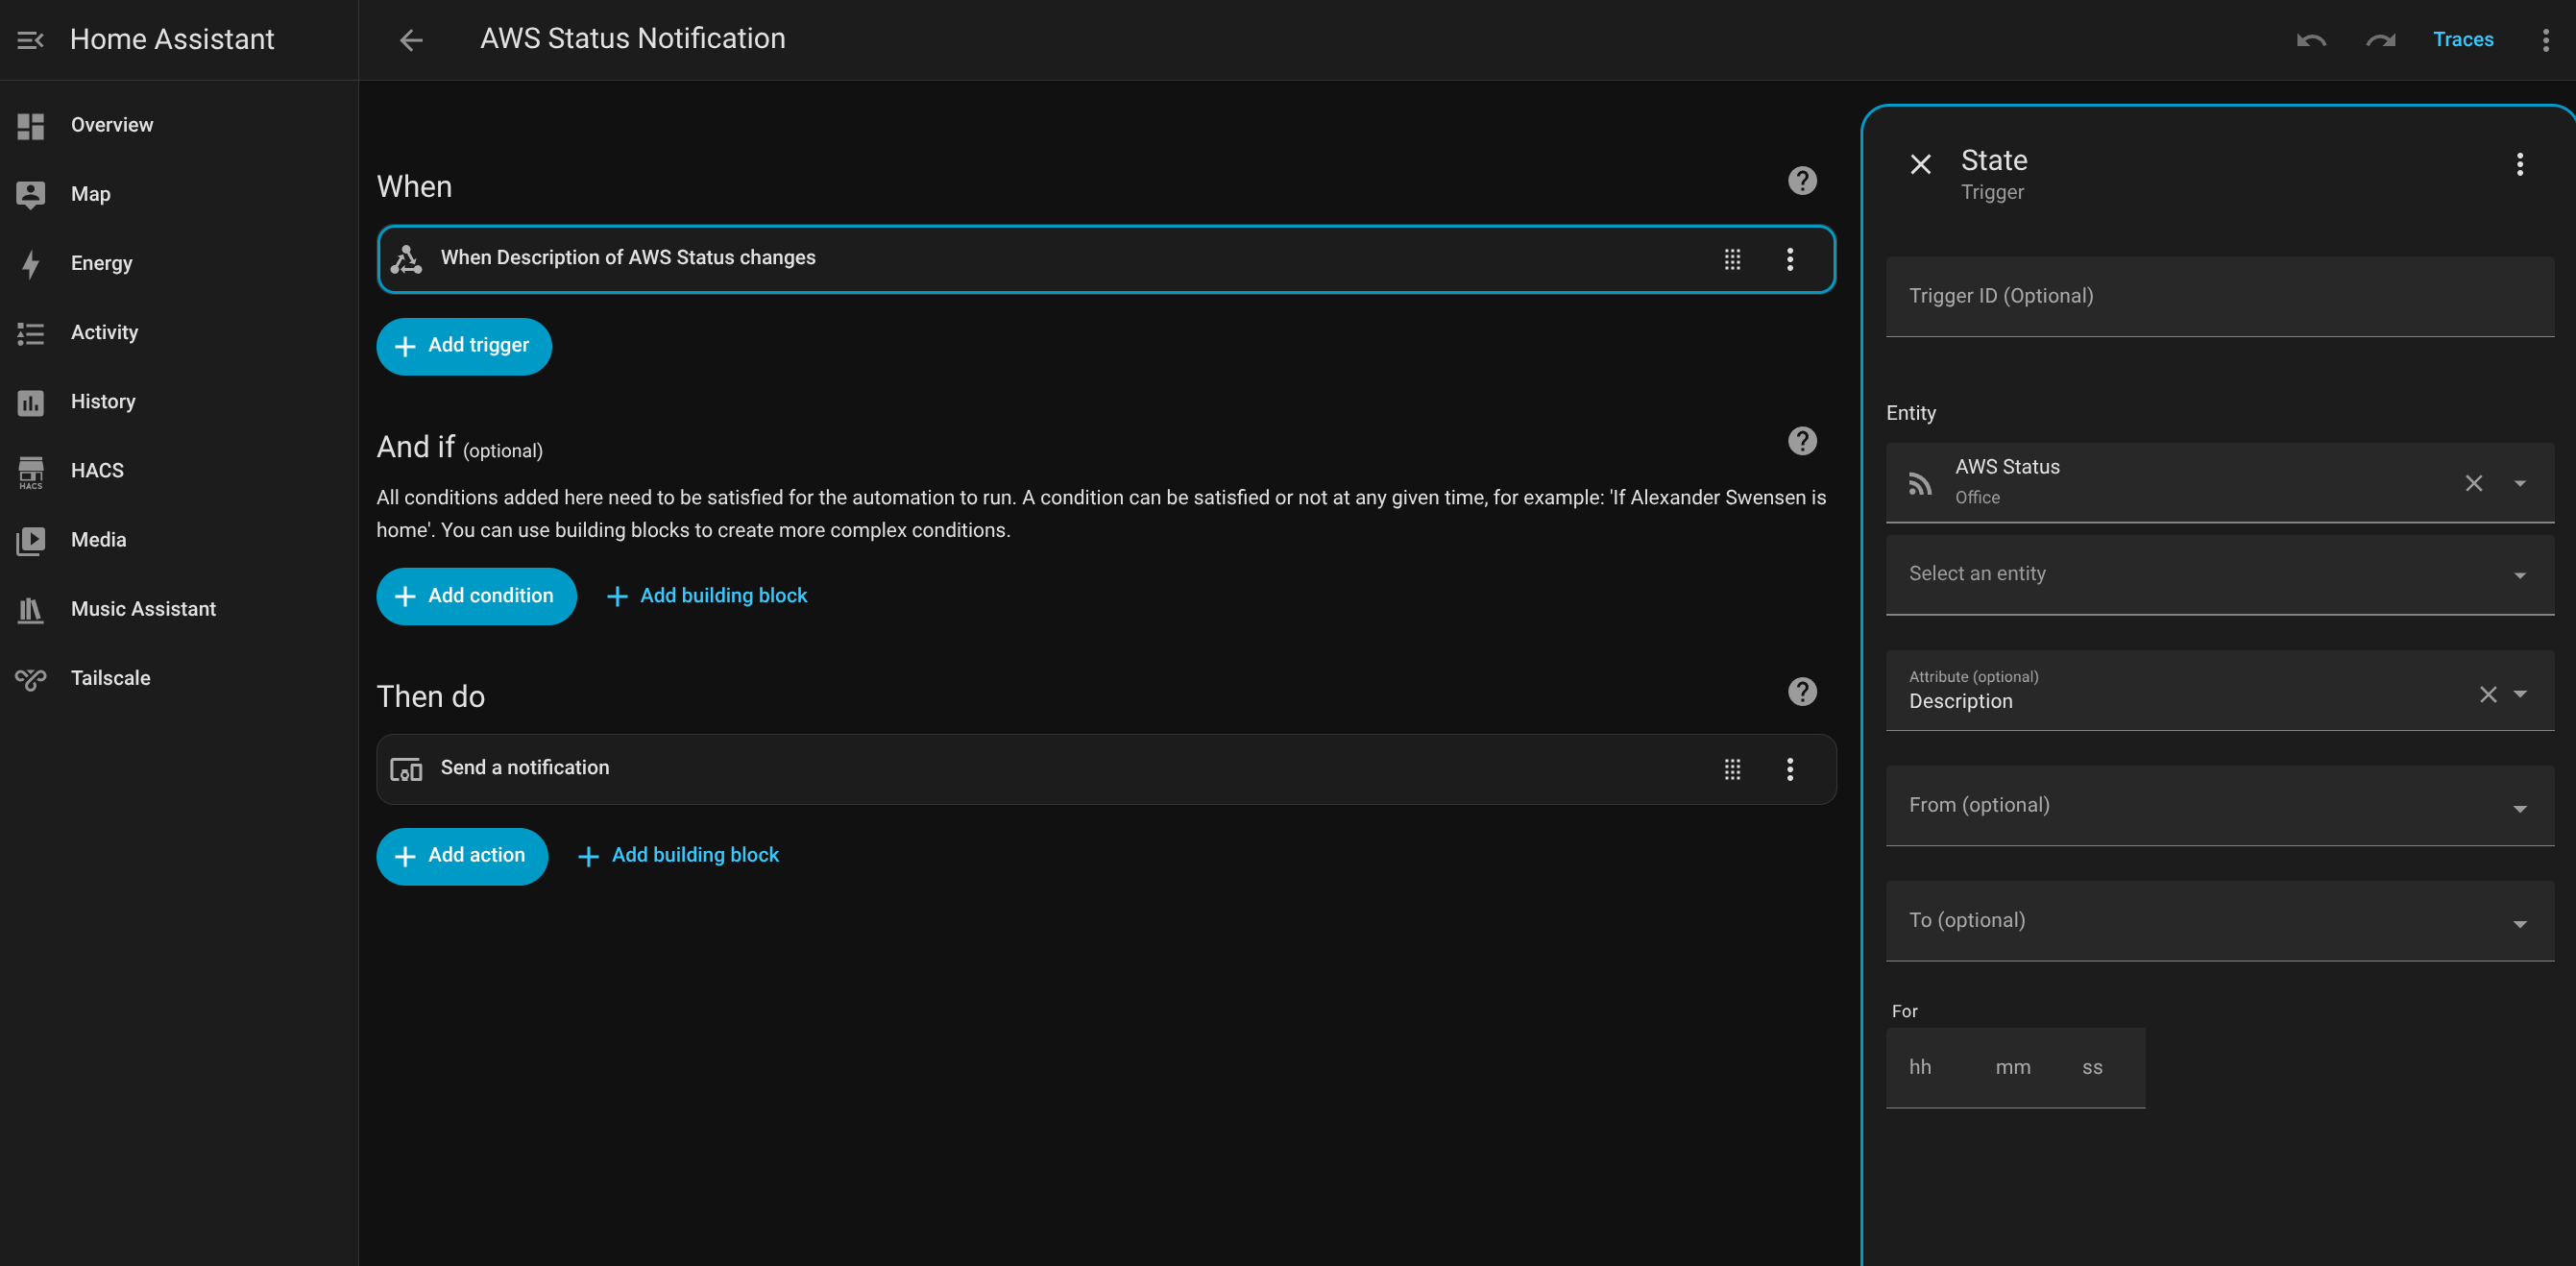Click the back arrow next to automation title

(x=411, y=40)
